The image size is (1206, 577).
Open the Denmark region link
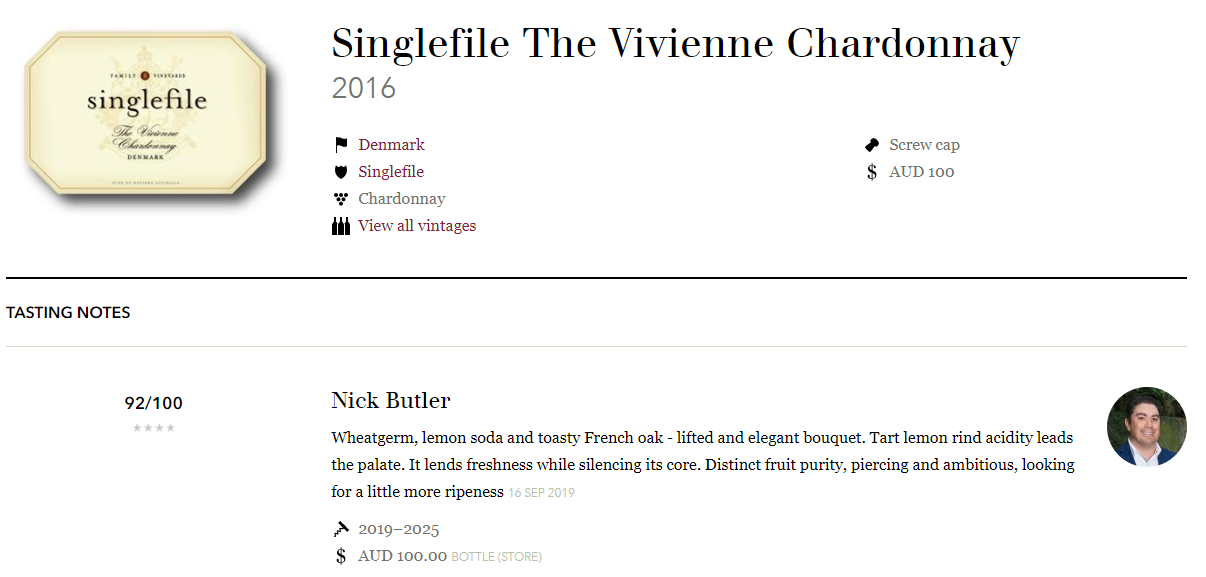tap(392, 145)
